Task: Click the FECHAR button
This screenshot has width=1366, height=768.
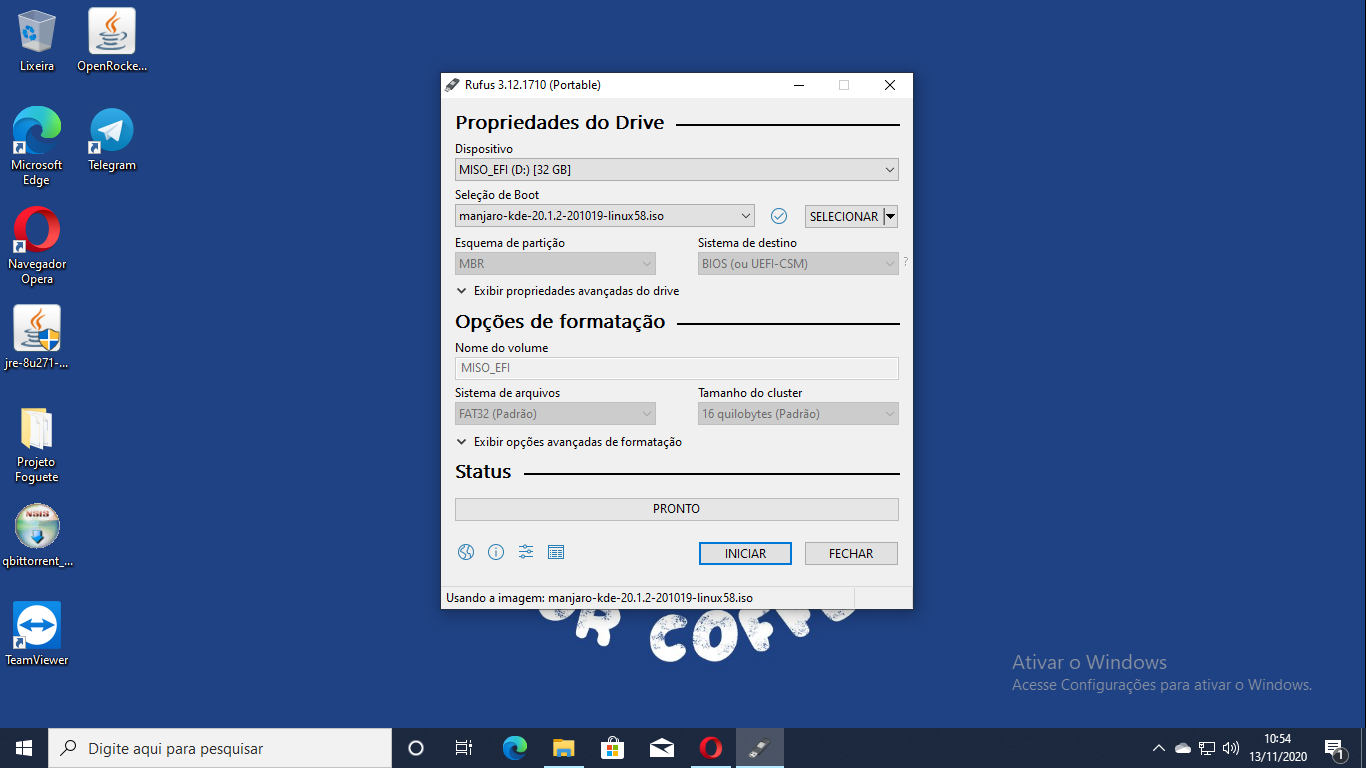Action: 851,553
